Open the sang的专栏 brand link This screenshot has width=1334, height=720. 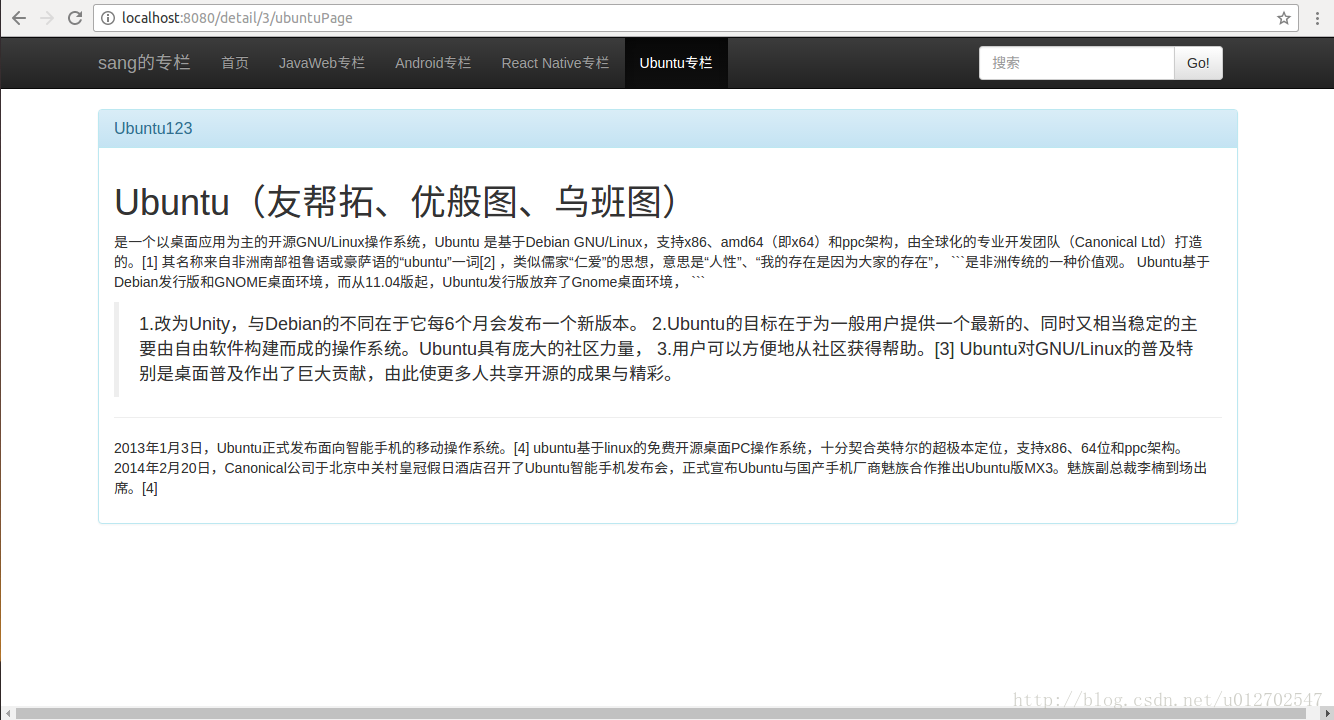(x=144, y=63)
